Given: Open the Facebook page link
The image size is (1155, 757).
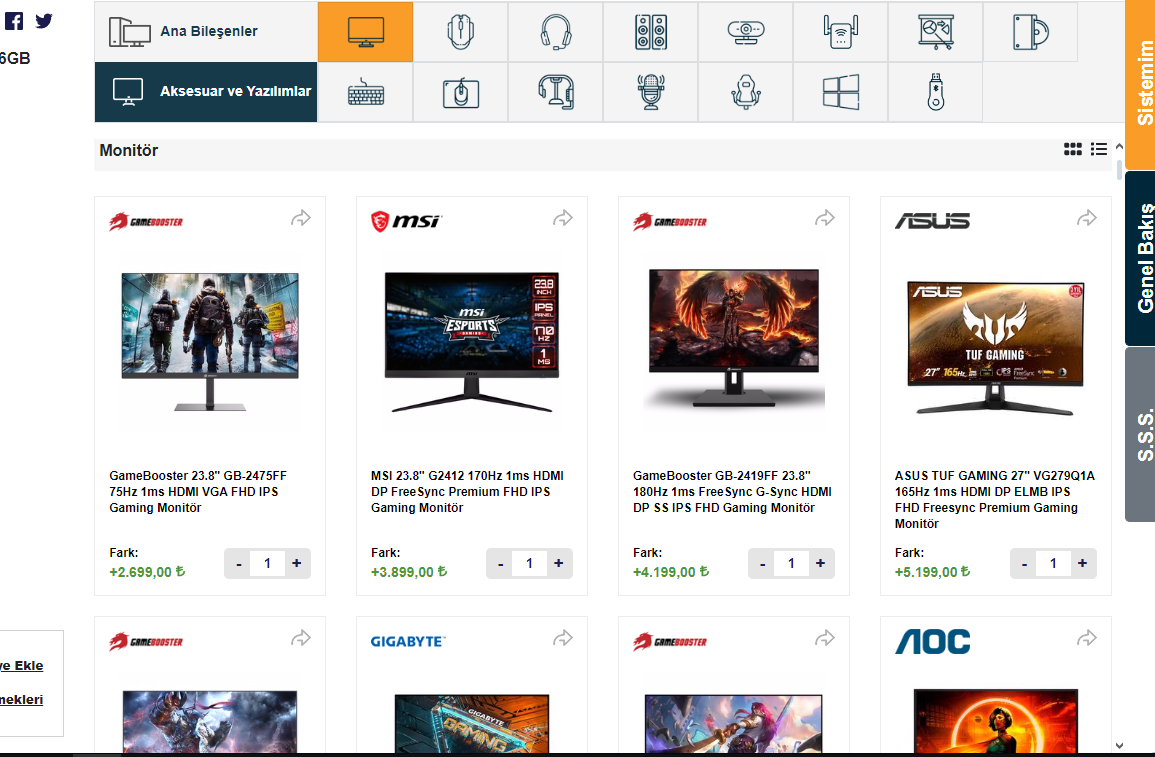Looking at the screenshot, I should pos(14,21).
